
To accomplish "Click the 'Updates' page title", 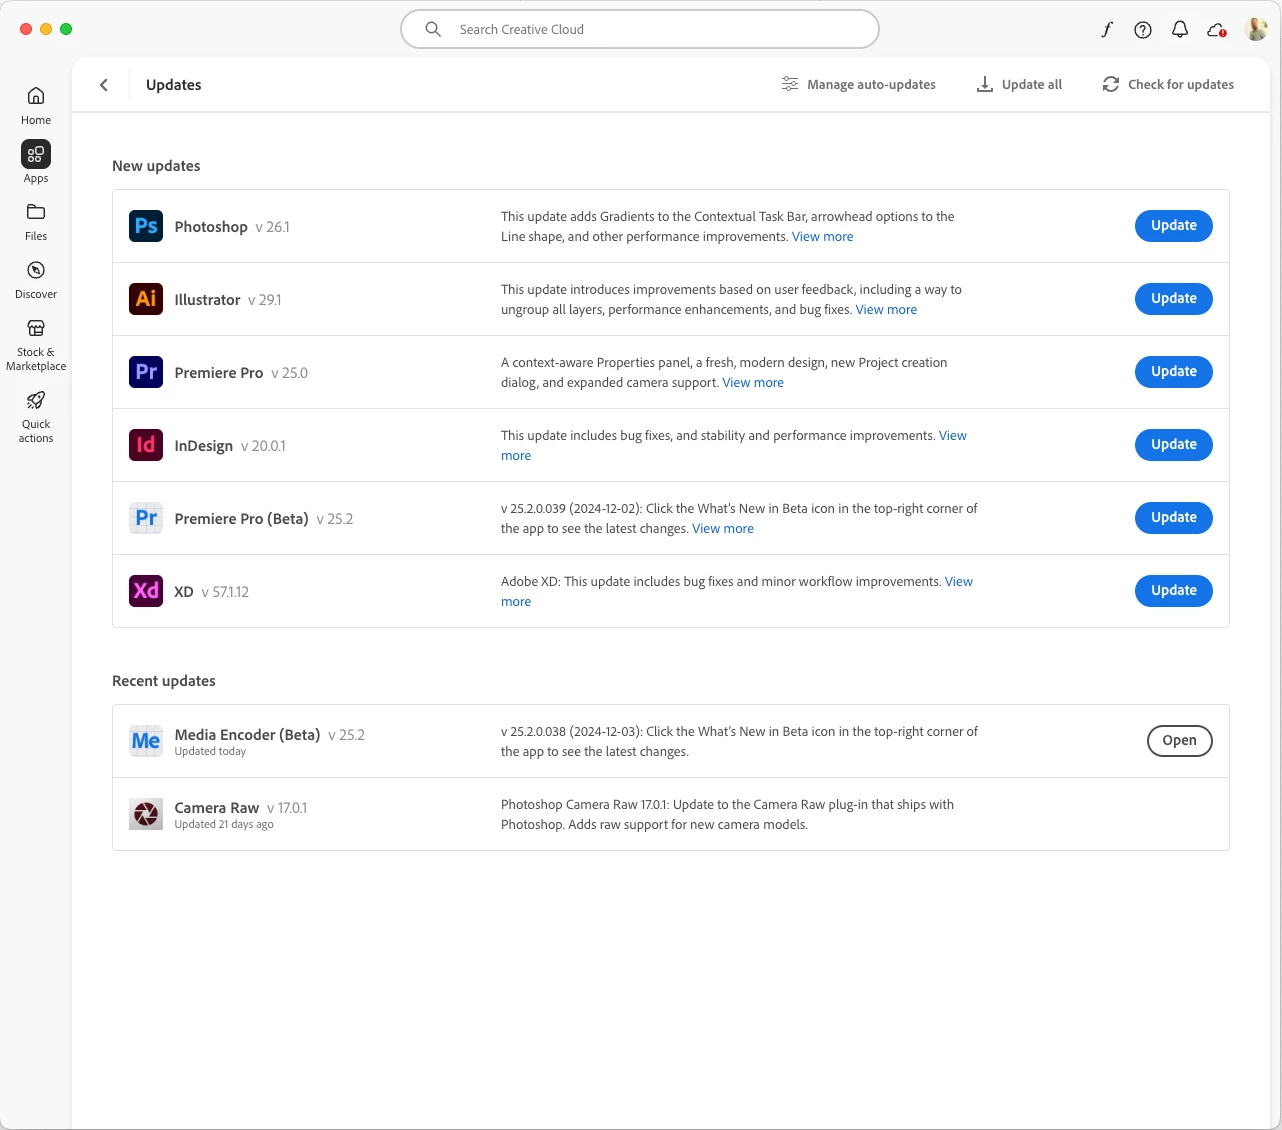I will click(x=174, y=85).
